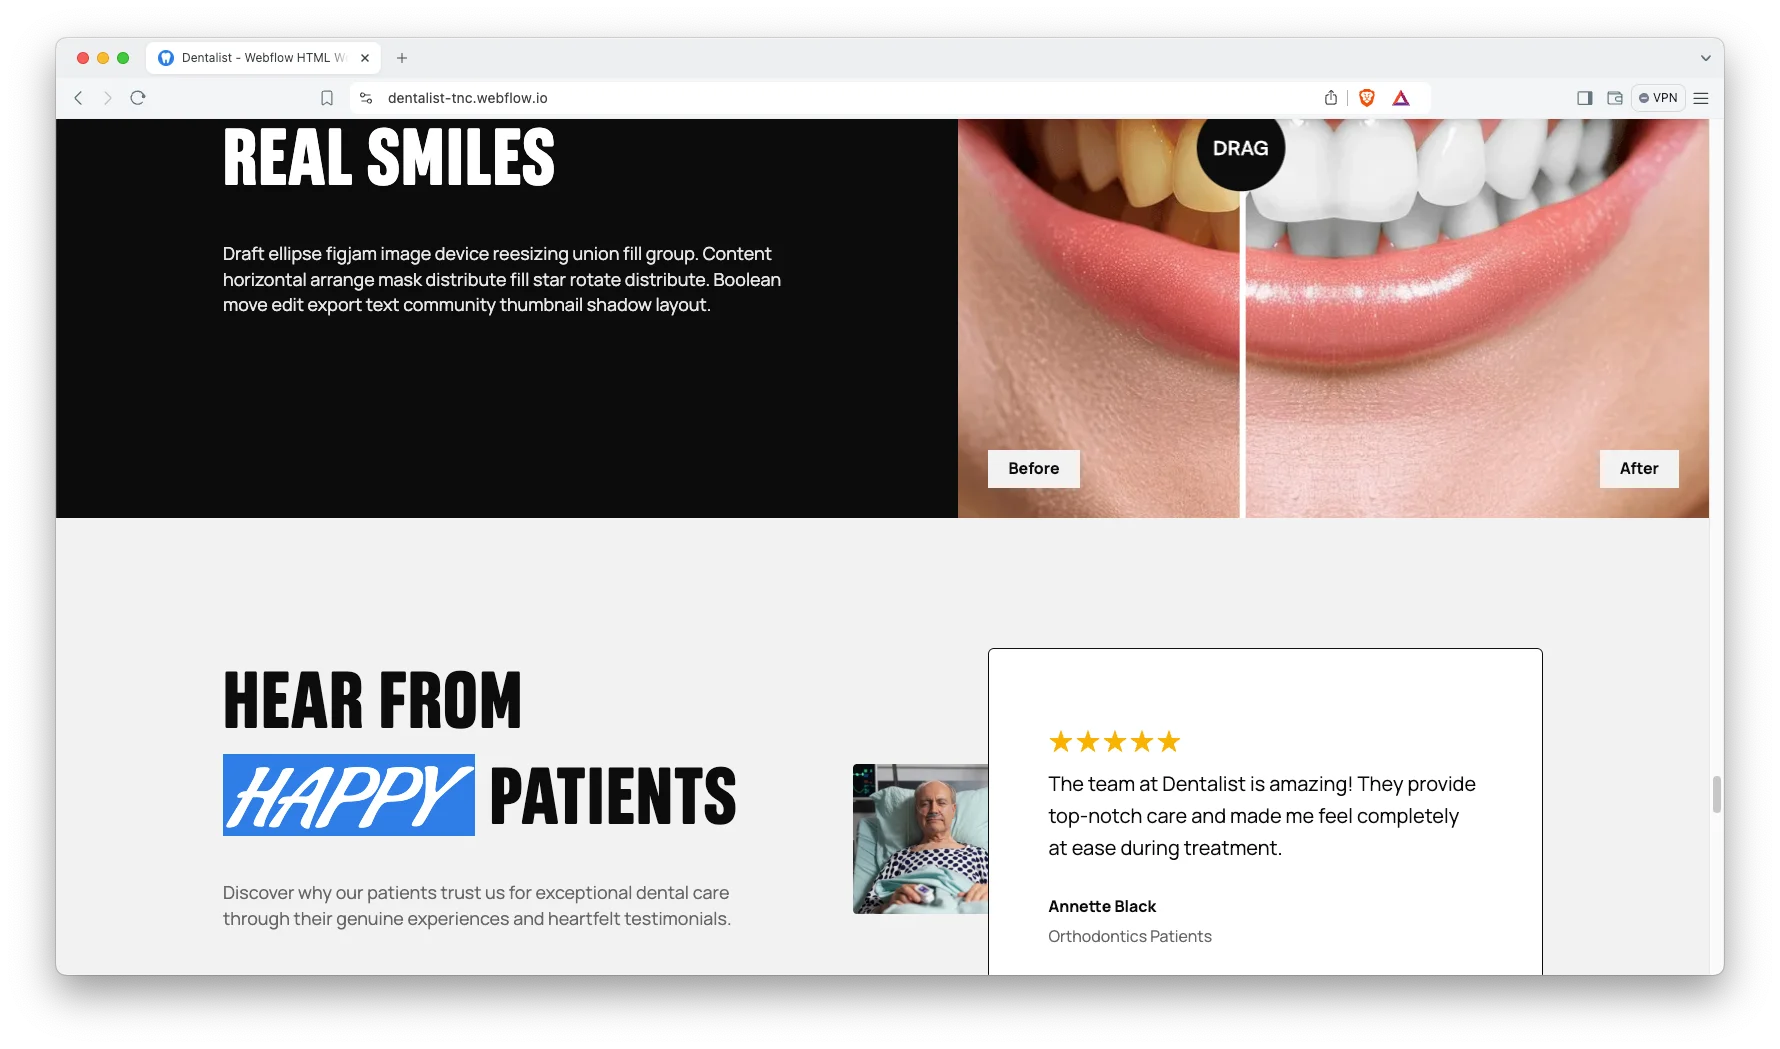Open the browser hamburger menu

pos(1701,98)
